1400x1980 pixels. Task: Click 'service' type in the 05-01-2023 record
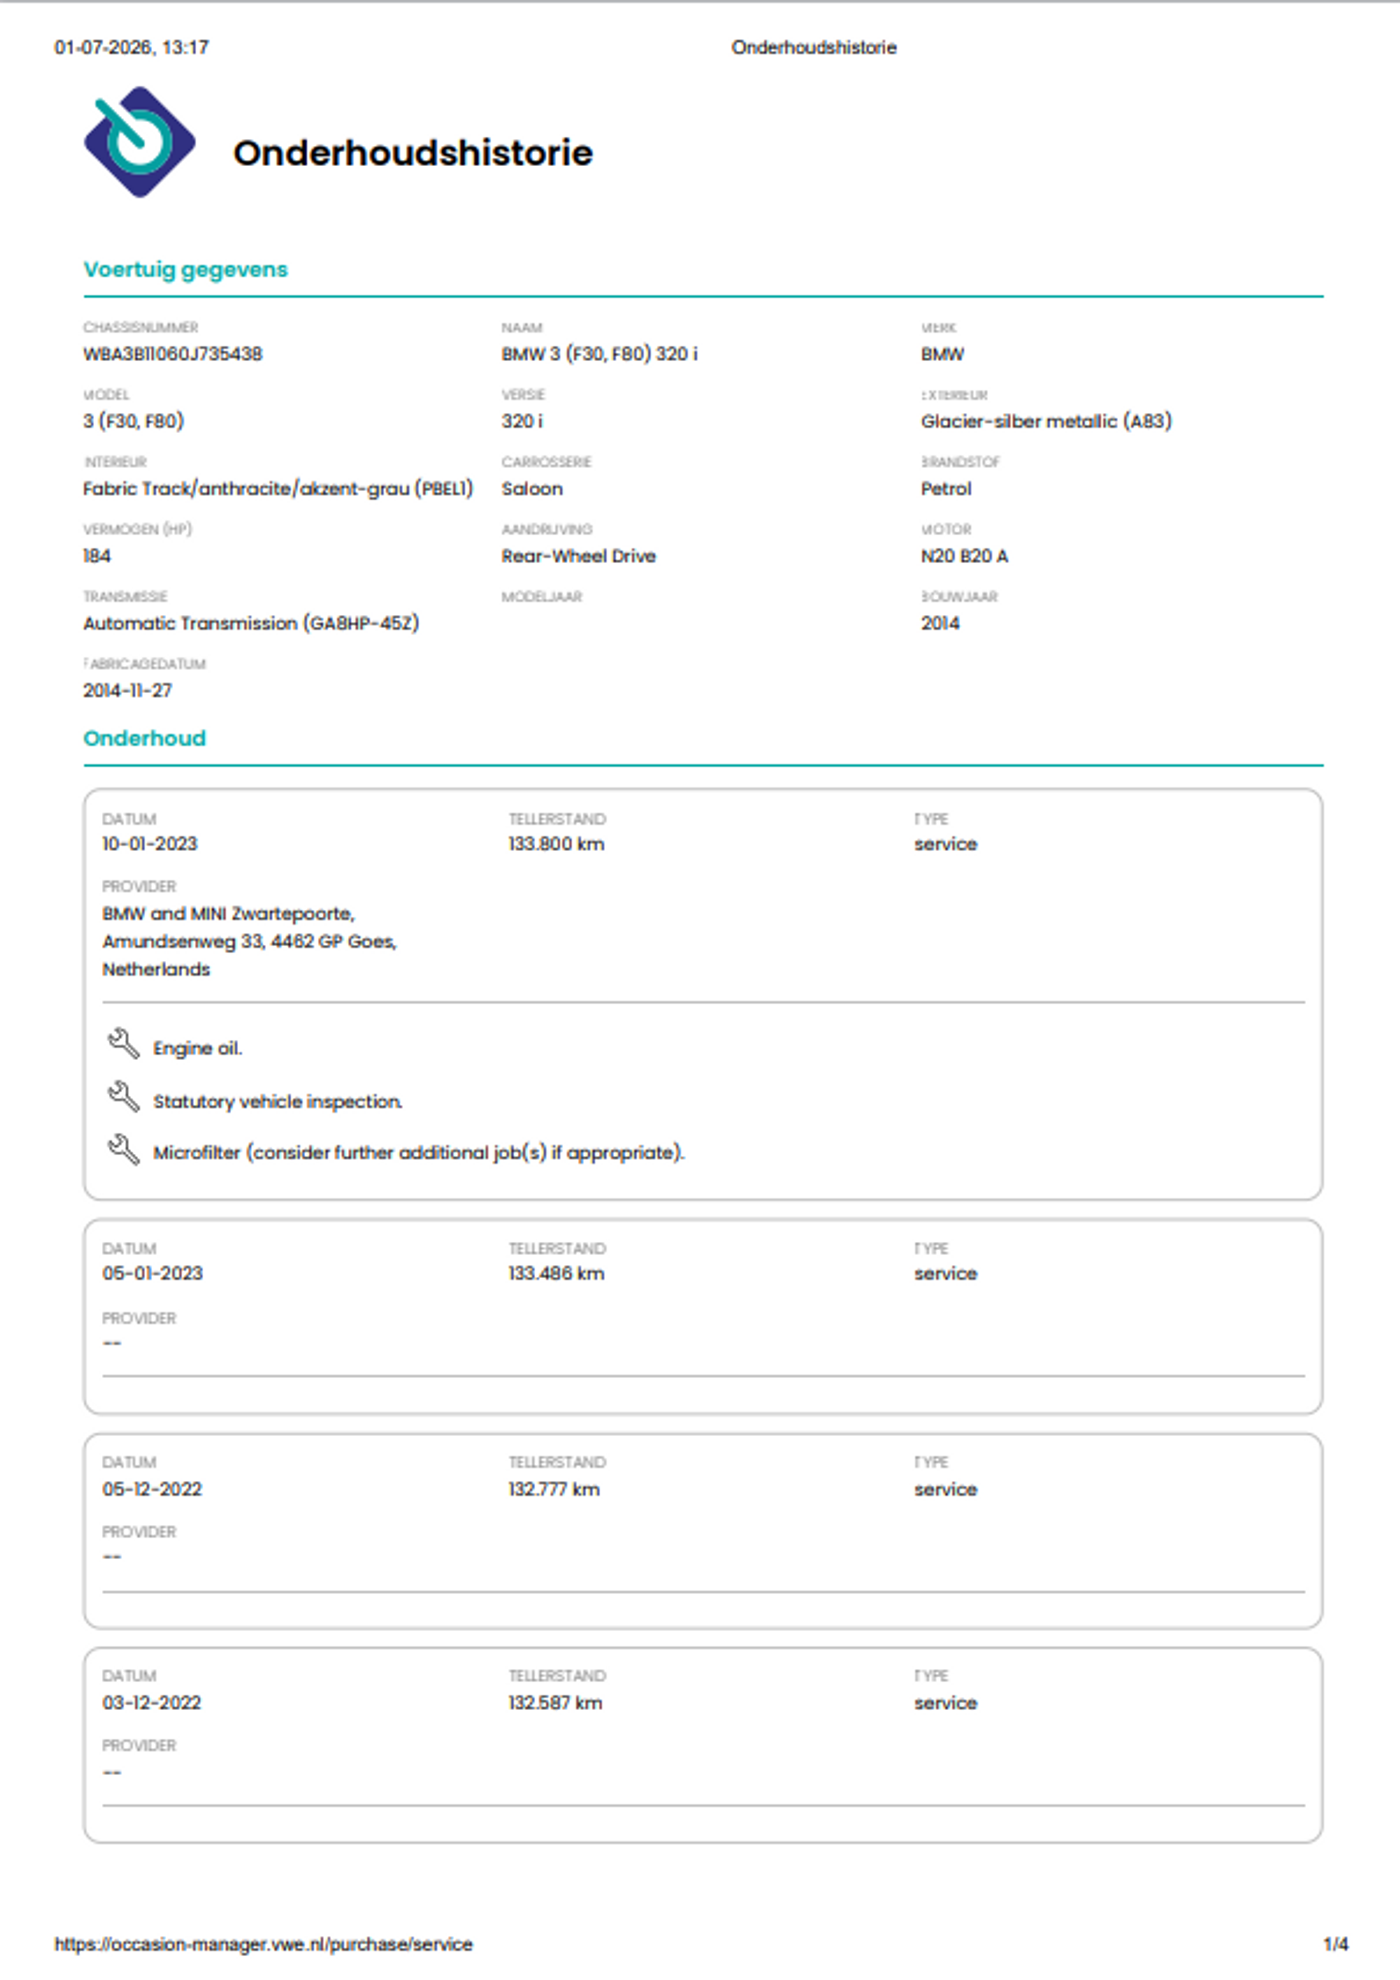click(x=945, y=1274)
